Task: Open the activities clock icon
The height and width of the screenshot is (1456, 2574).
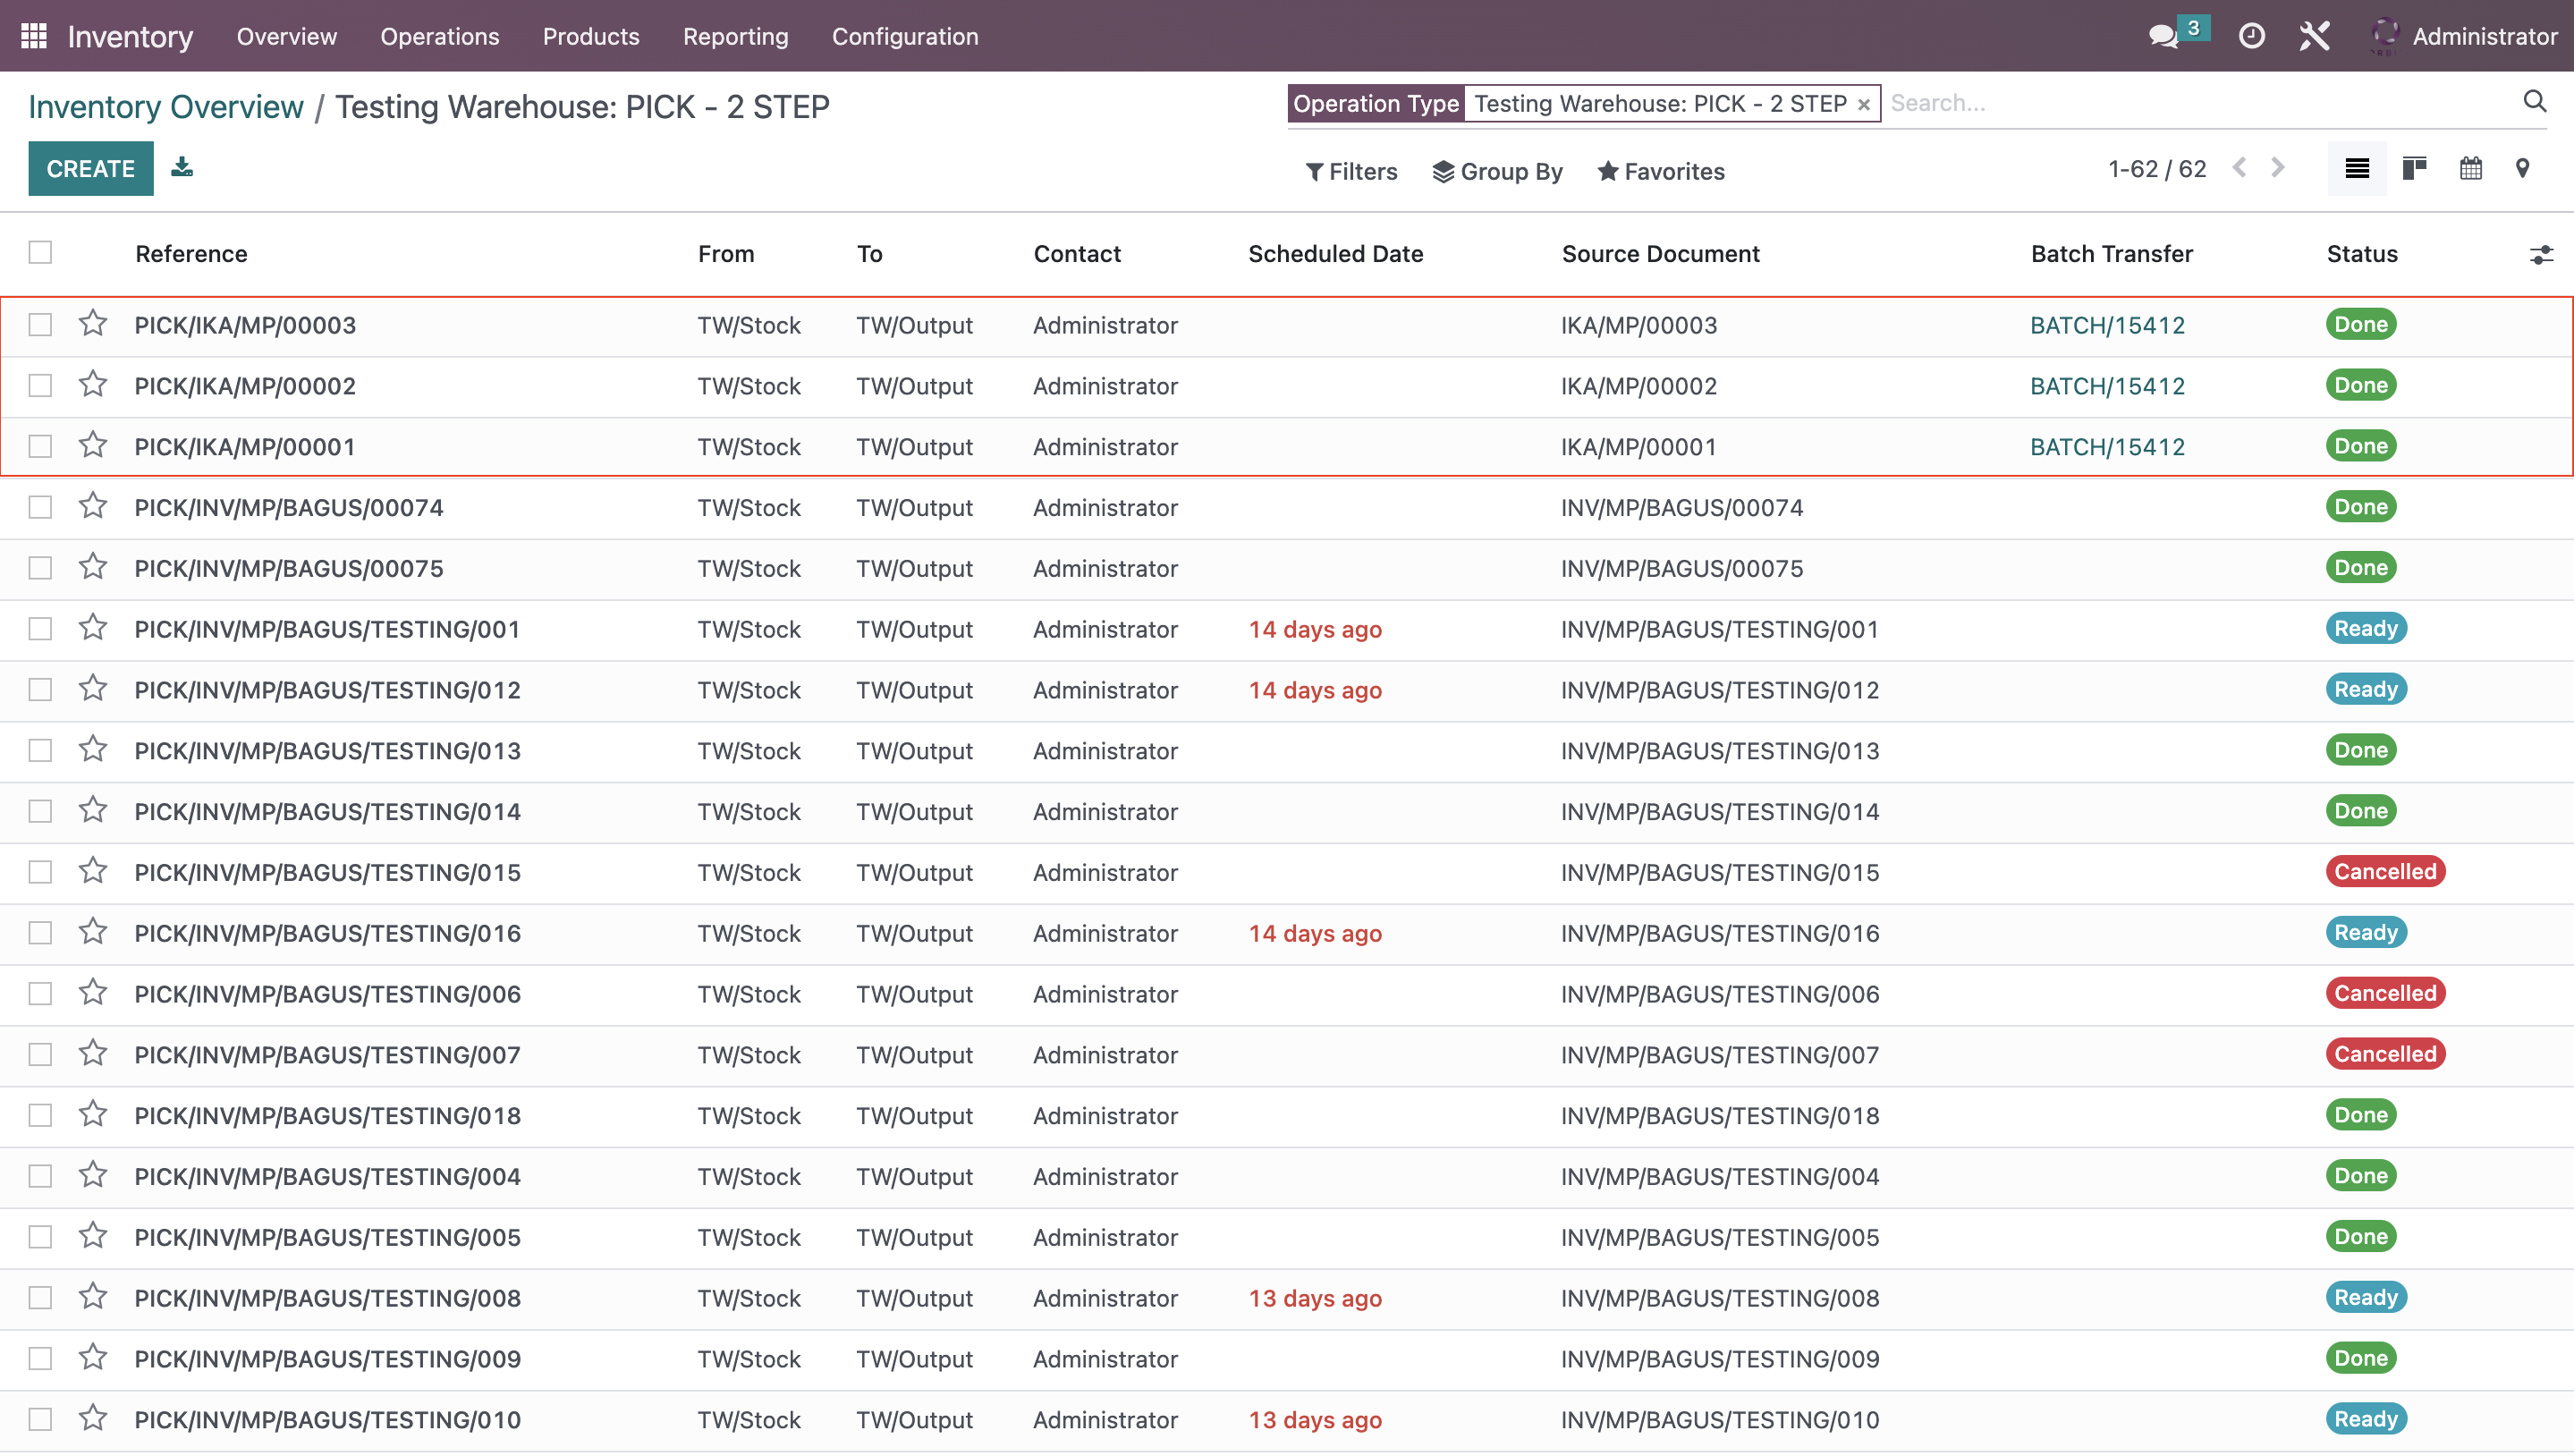Action: tap(2251, 36)
